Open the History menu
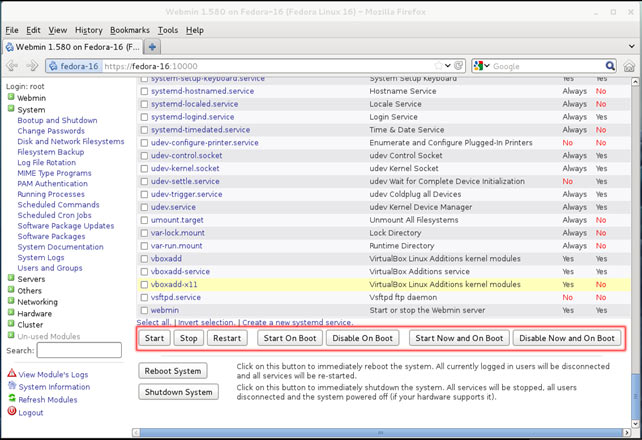This screenshot has width=642, height=440. [x=88, y=30]
